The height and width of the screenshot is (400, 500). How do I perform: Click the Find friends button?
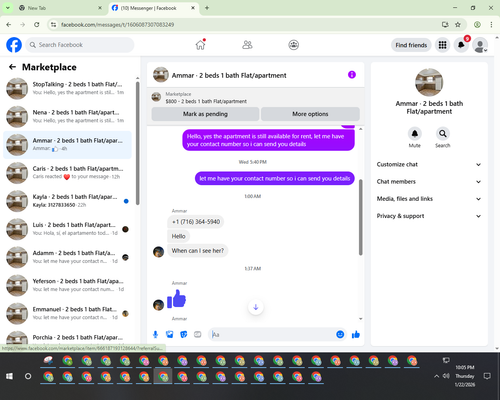[411, 45]
